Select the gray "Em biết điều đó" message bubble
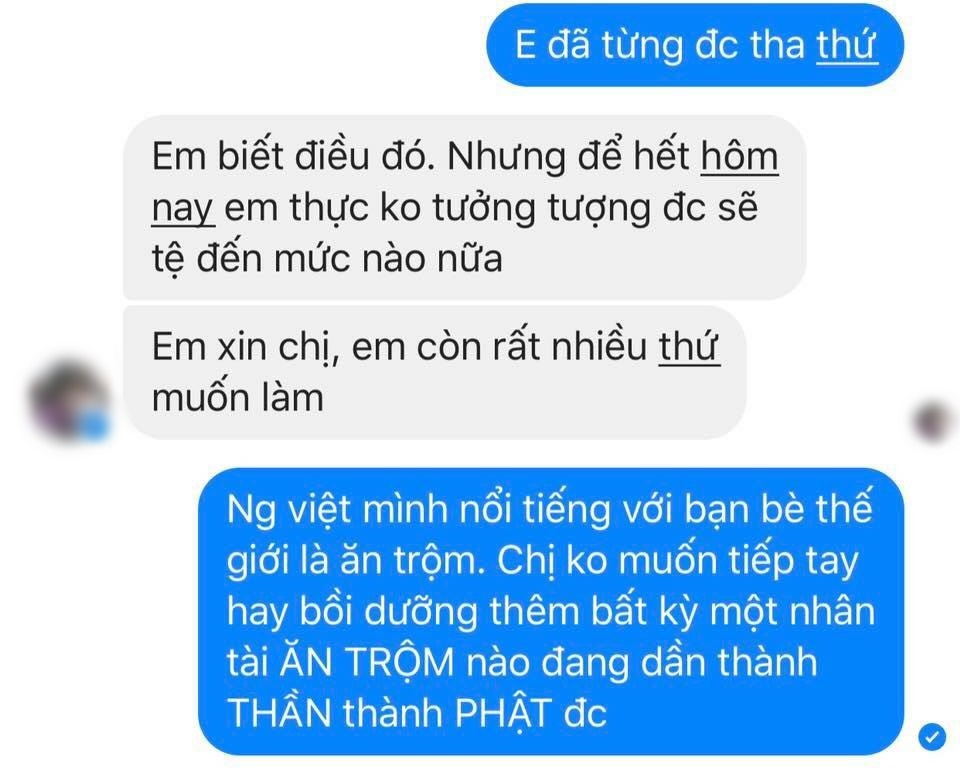 pyautogui.click(x=465, y=207)
